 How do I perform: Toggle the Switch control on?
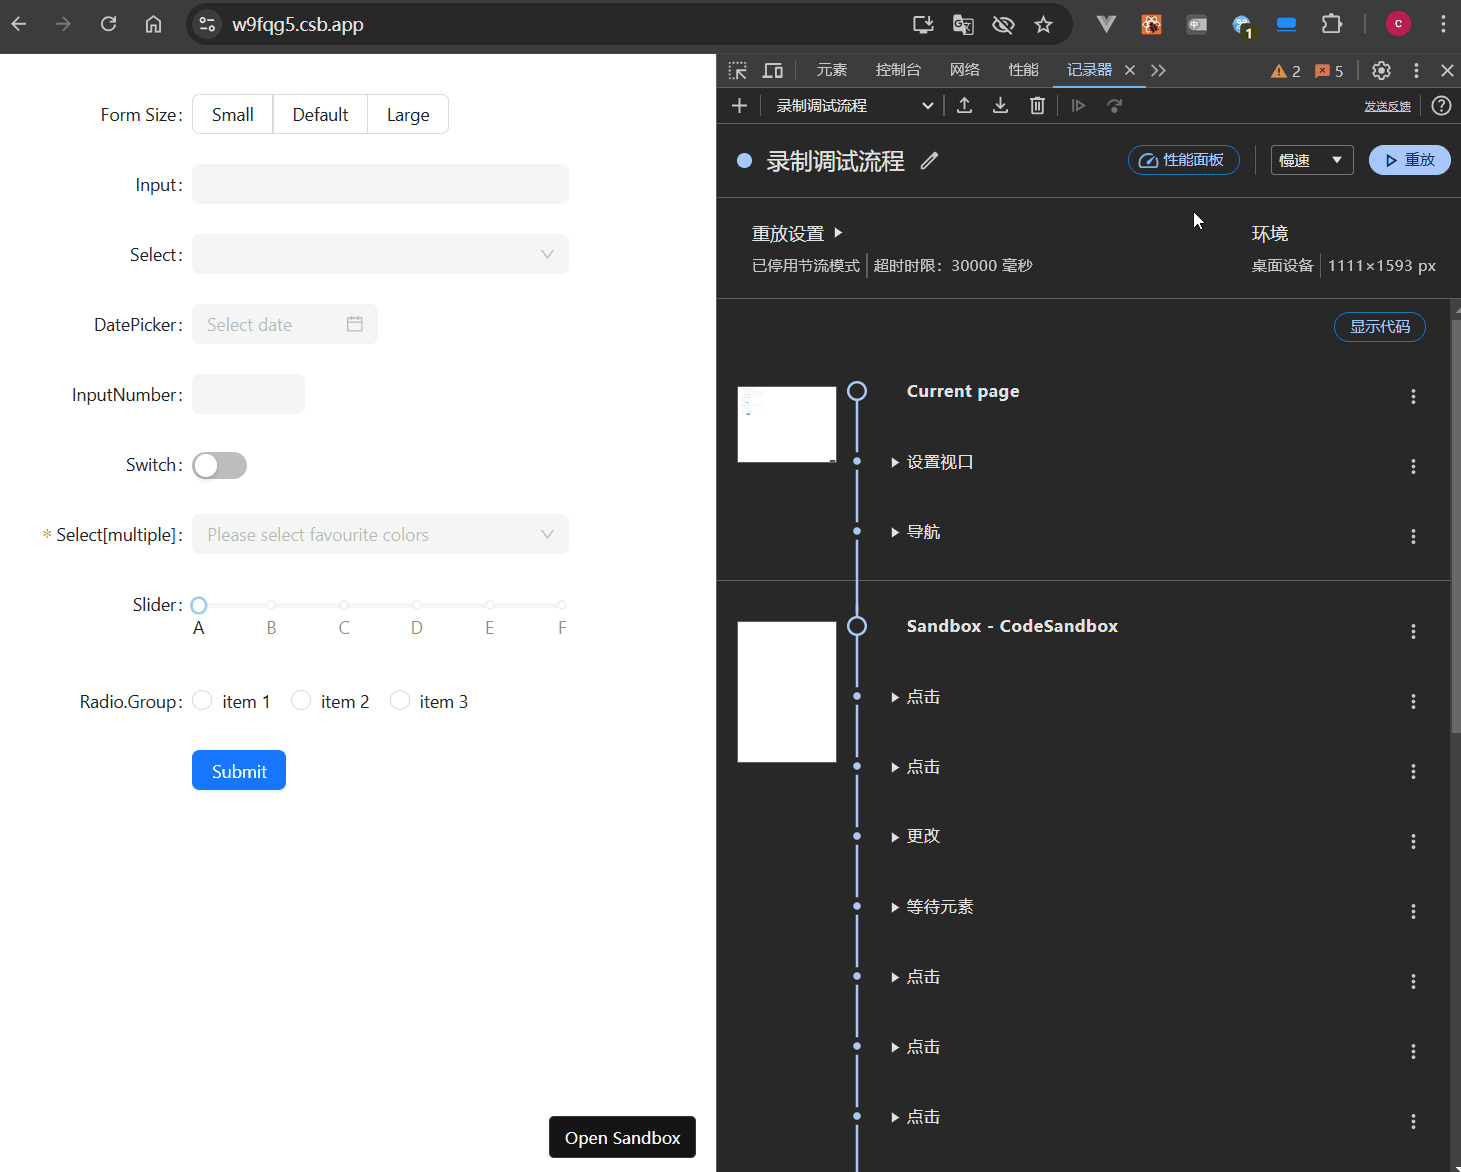point(219,465)
